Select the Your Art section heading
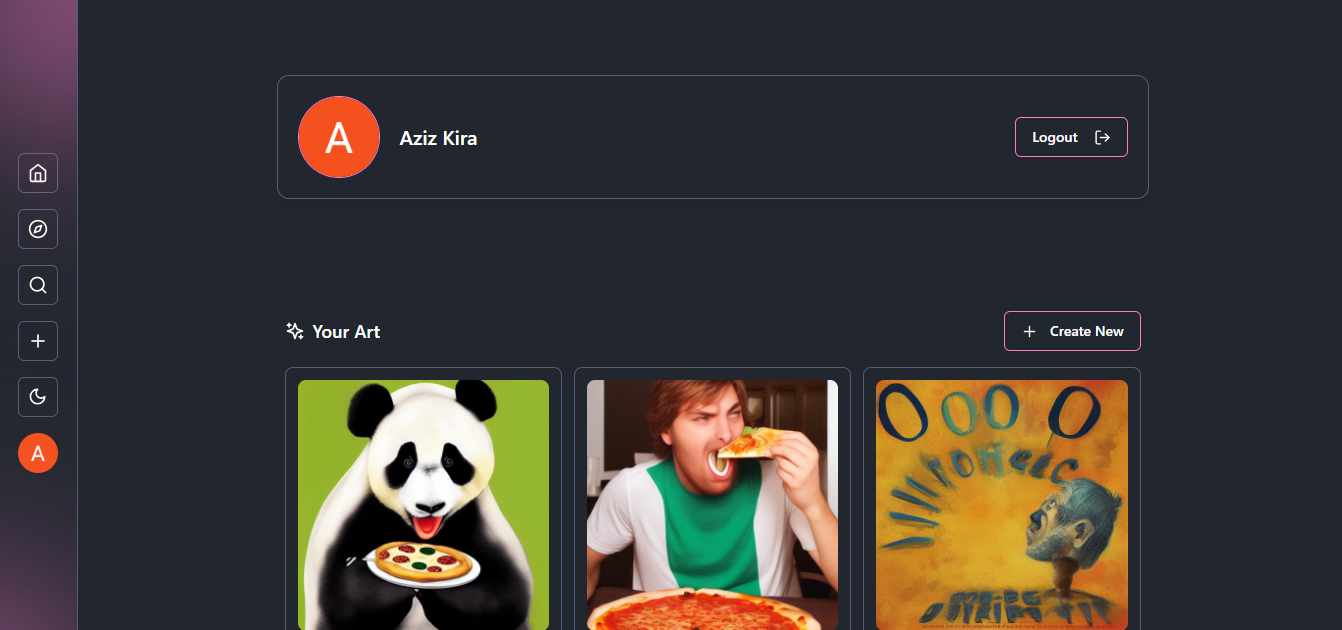 click(346, 332)
